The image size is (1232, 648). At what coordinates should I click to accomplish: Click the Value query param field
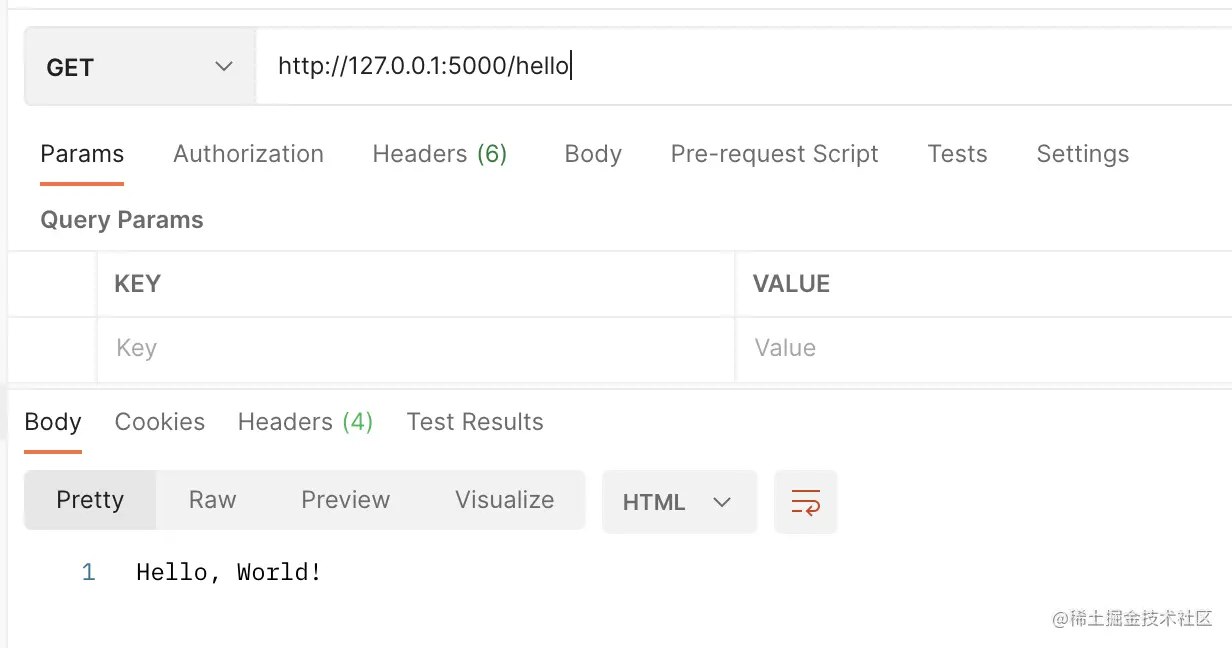click(980, 348)
